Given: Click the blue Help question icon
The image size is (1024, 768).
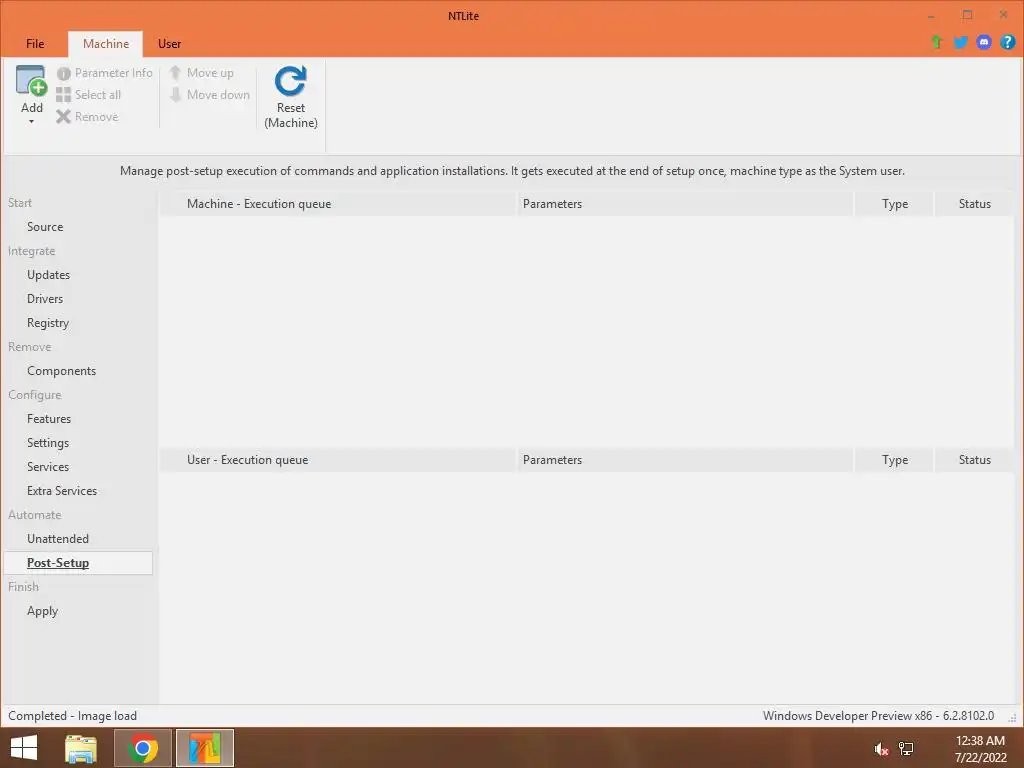Looking at the screenshot, I should (1007, 42).
